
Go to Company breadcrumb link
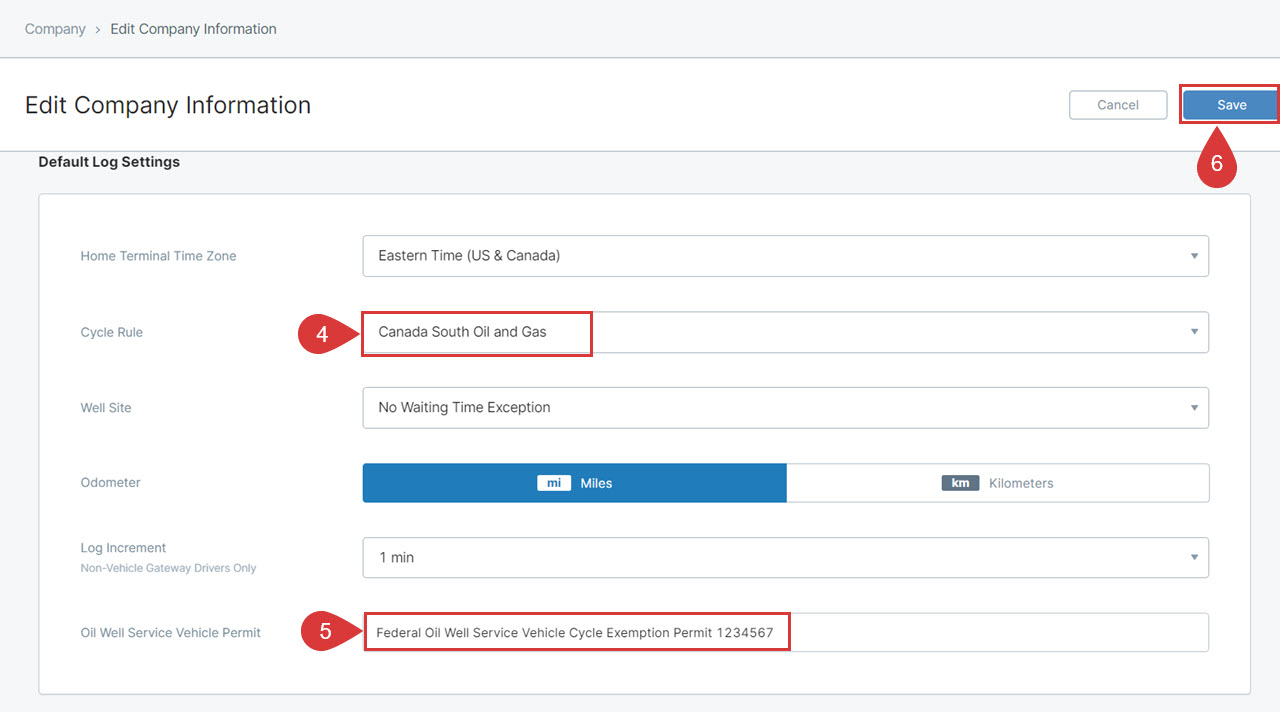[x=55, y=29]
